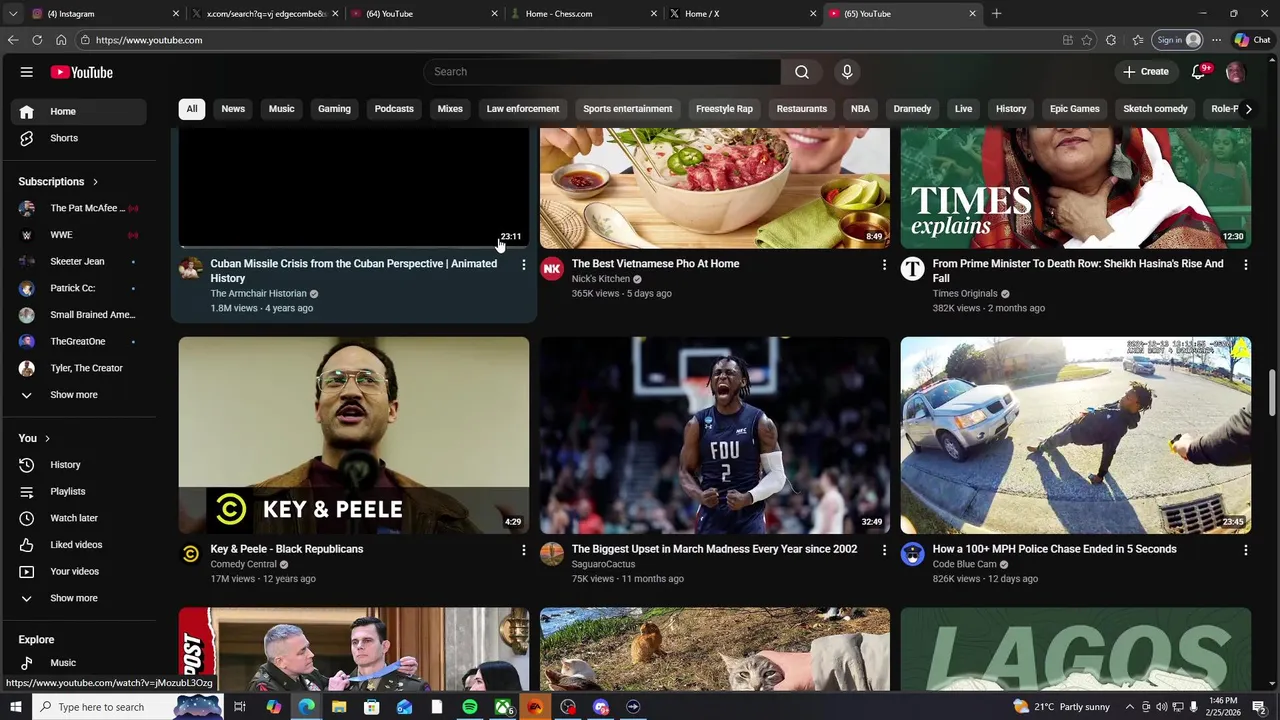Expand the Subscriptions heading chevron
Viewport: 1280px width, 720px height.
[x=95, y=182]
